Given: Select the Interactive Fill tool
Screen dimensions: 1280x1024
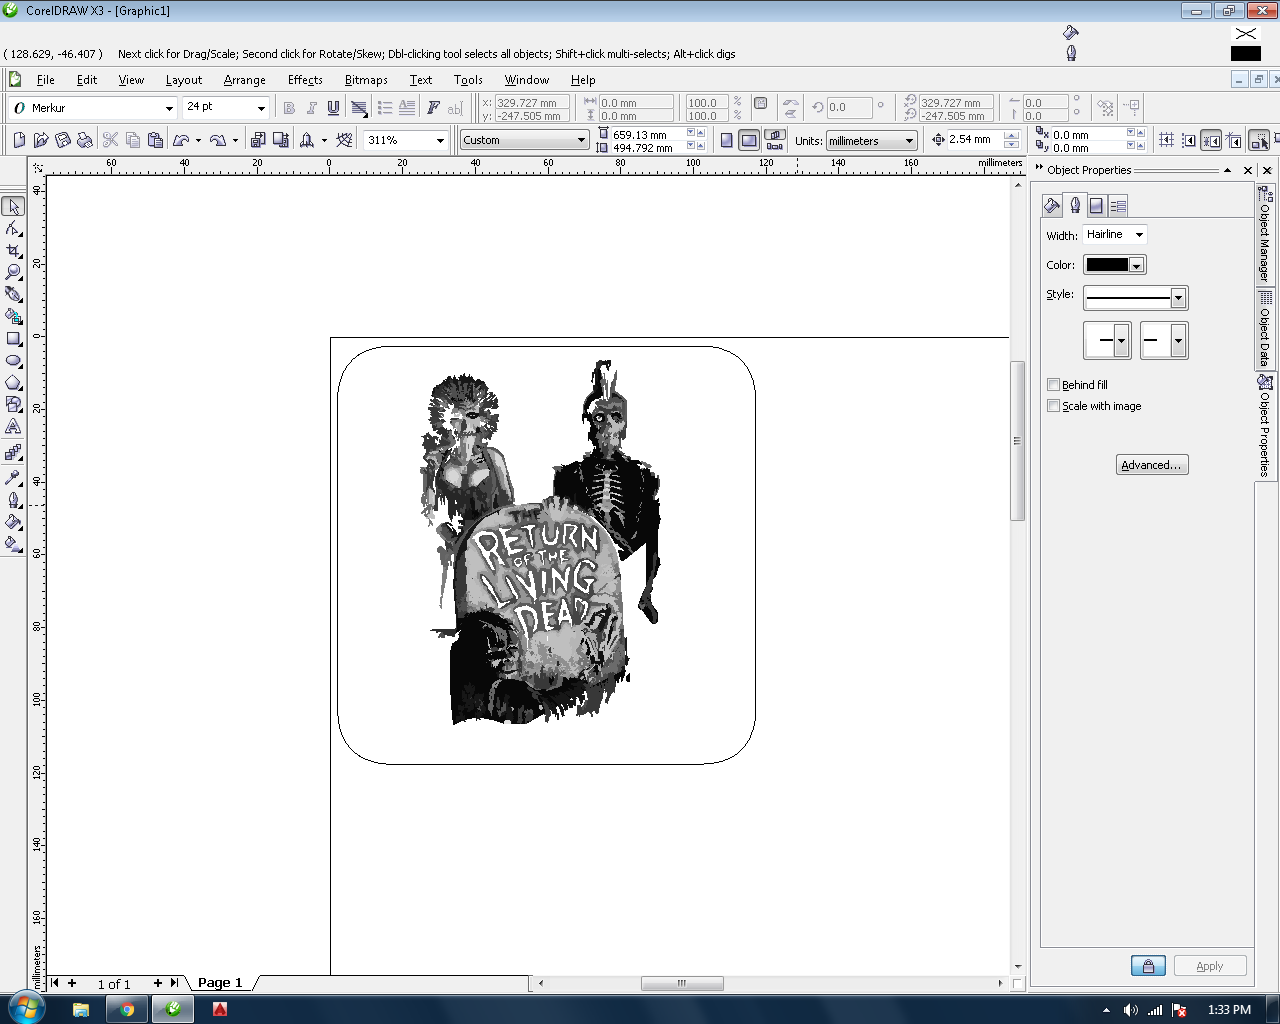Looking at the screenshot, I should [13, 544].
